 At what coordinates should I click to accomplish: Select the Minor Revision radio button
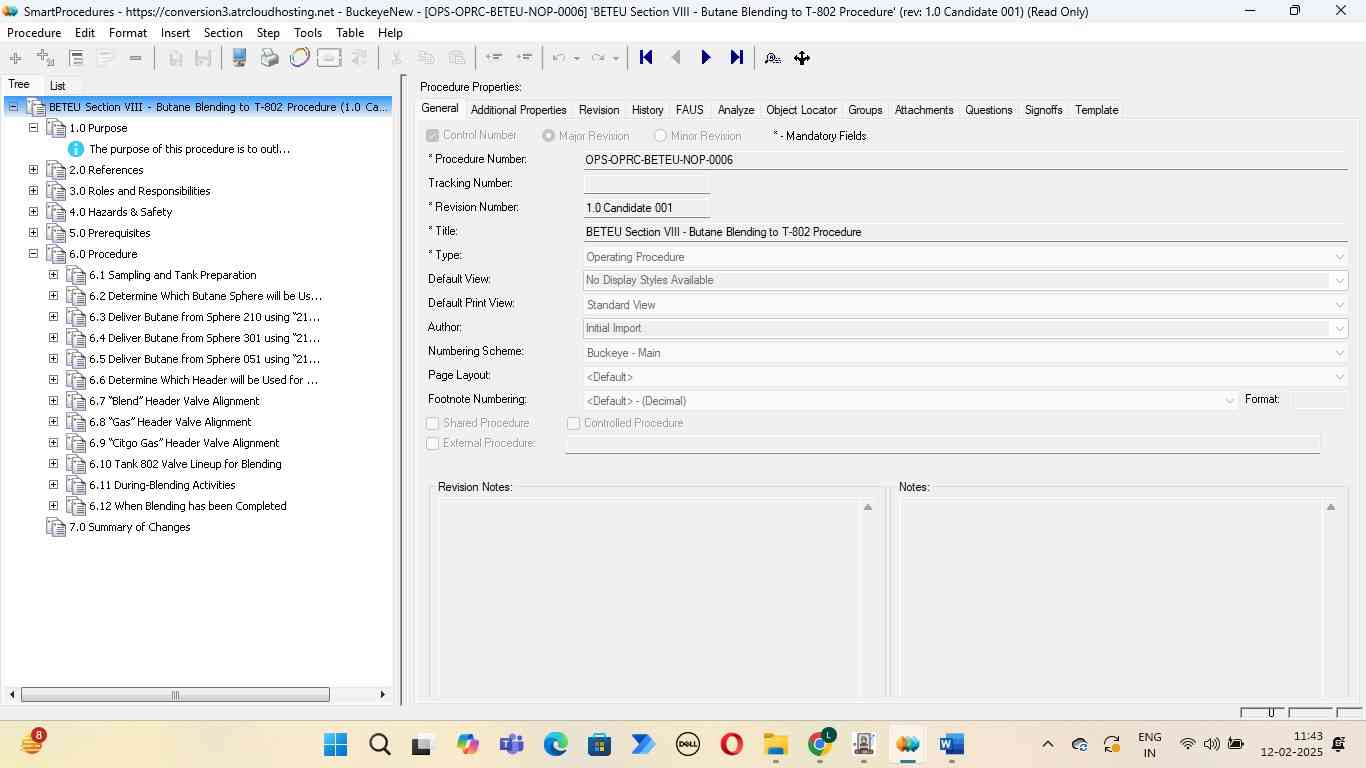pyautogui.click(x=660, y=136)
